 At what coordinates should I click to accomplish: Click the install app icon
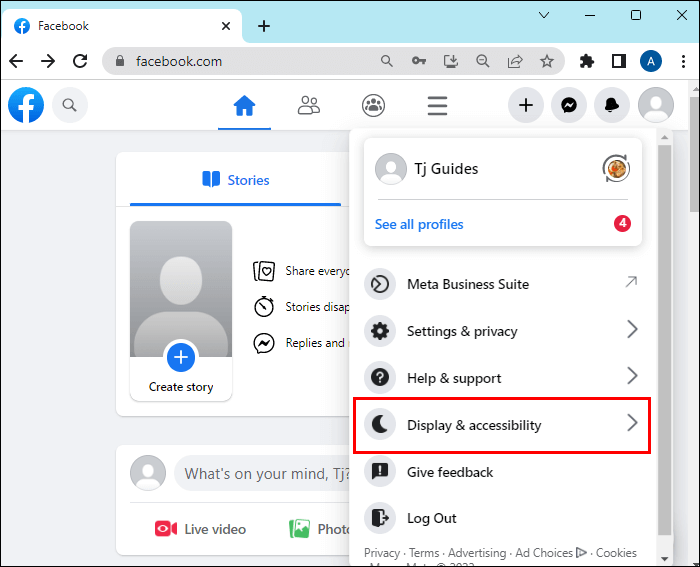tap(450, 61)
